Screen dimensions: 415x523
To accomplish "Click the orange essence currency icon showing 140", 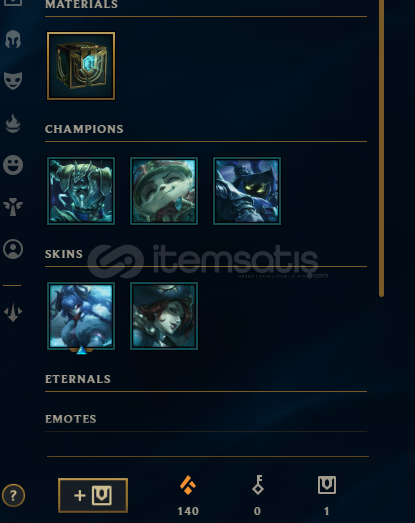I will (188, 485).
